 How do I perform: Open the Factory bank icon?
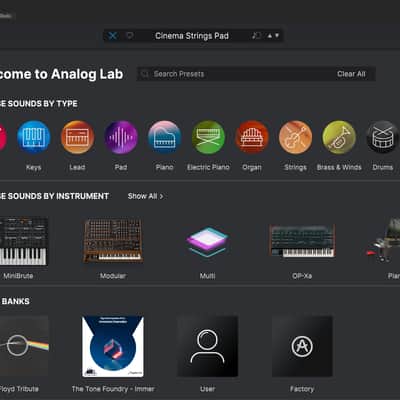pyautogui.click(x=302, y=347)
